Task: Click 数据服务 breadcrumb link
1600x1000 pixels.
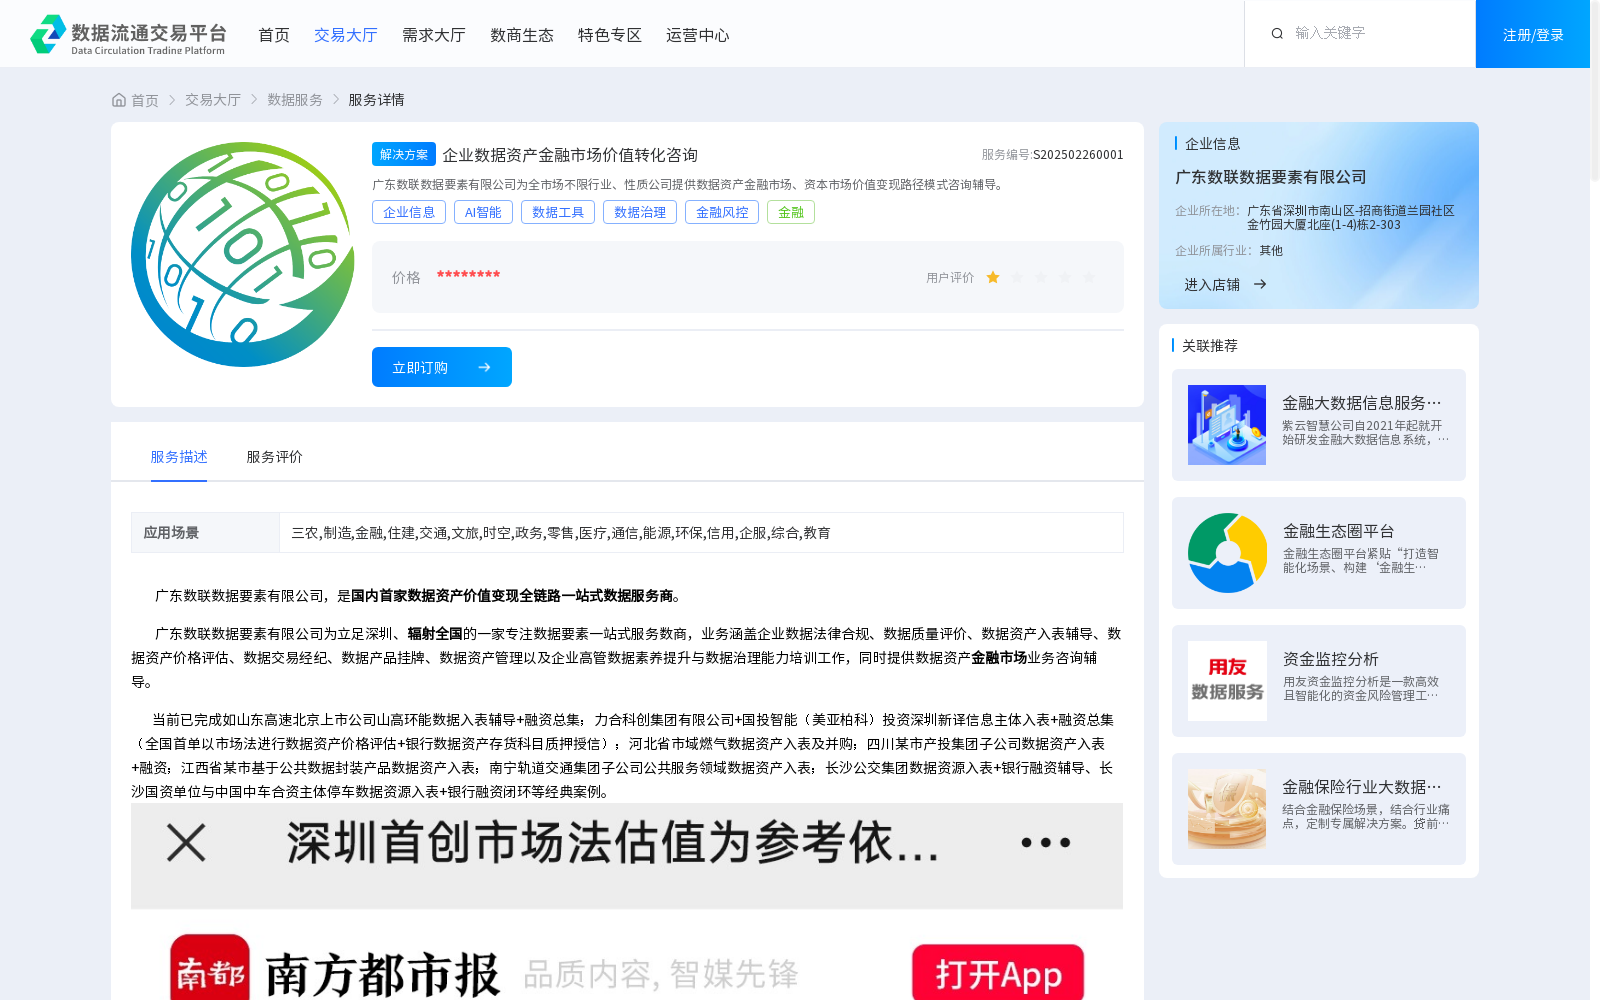Action: click(x=295, y=100)
